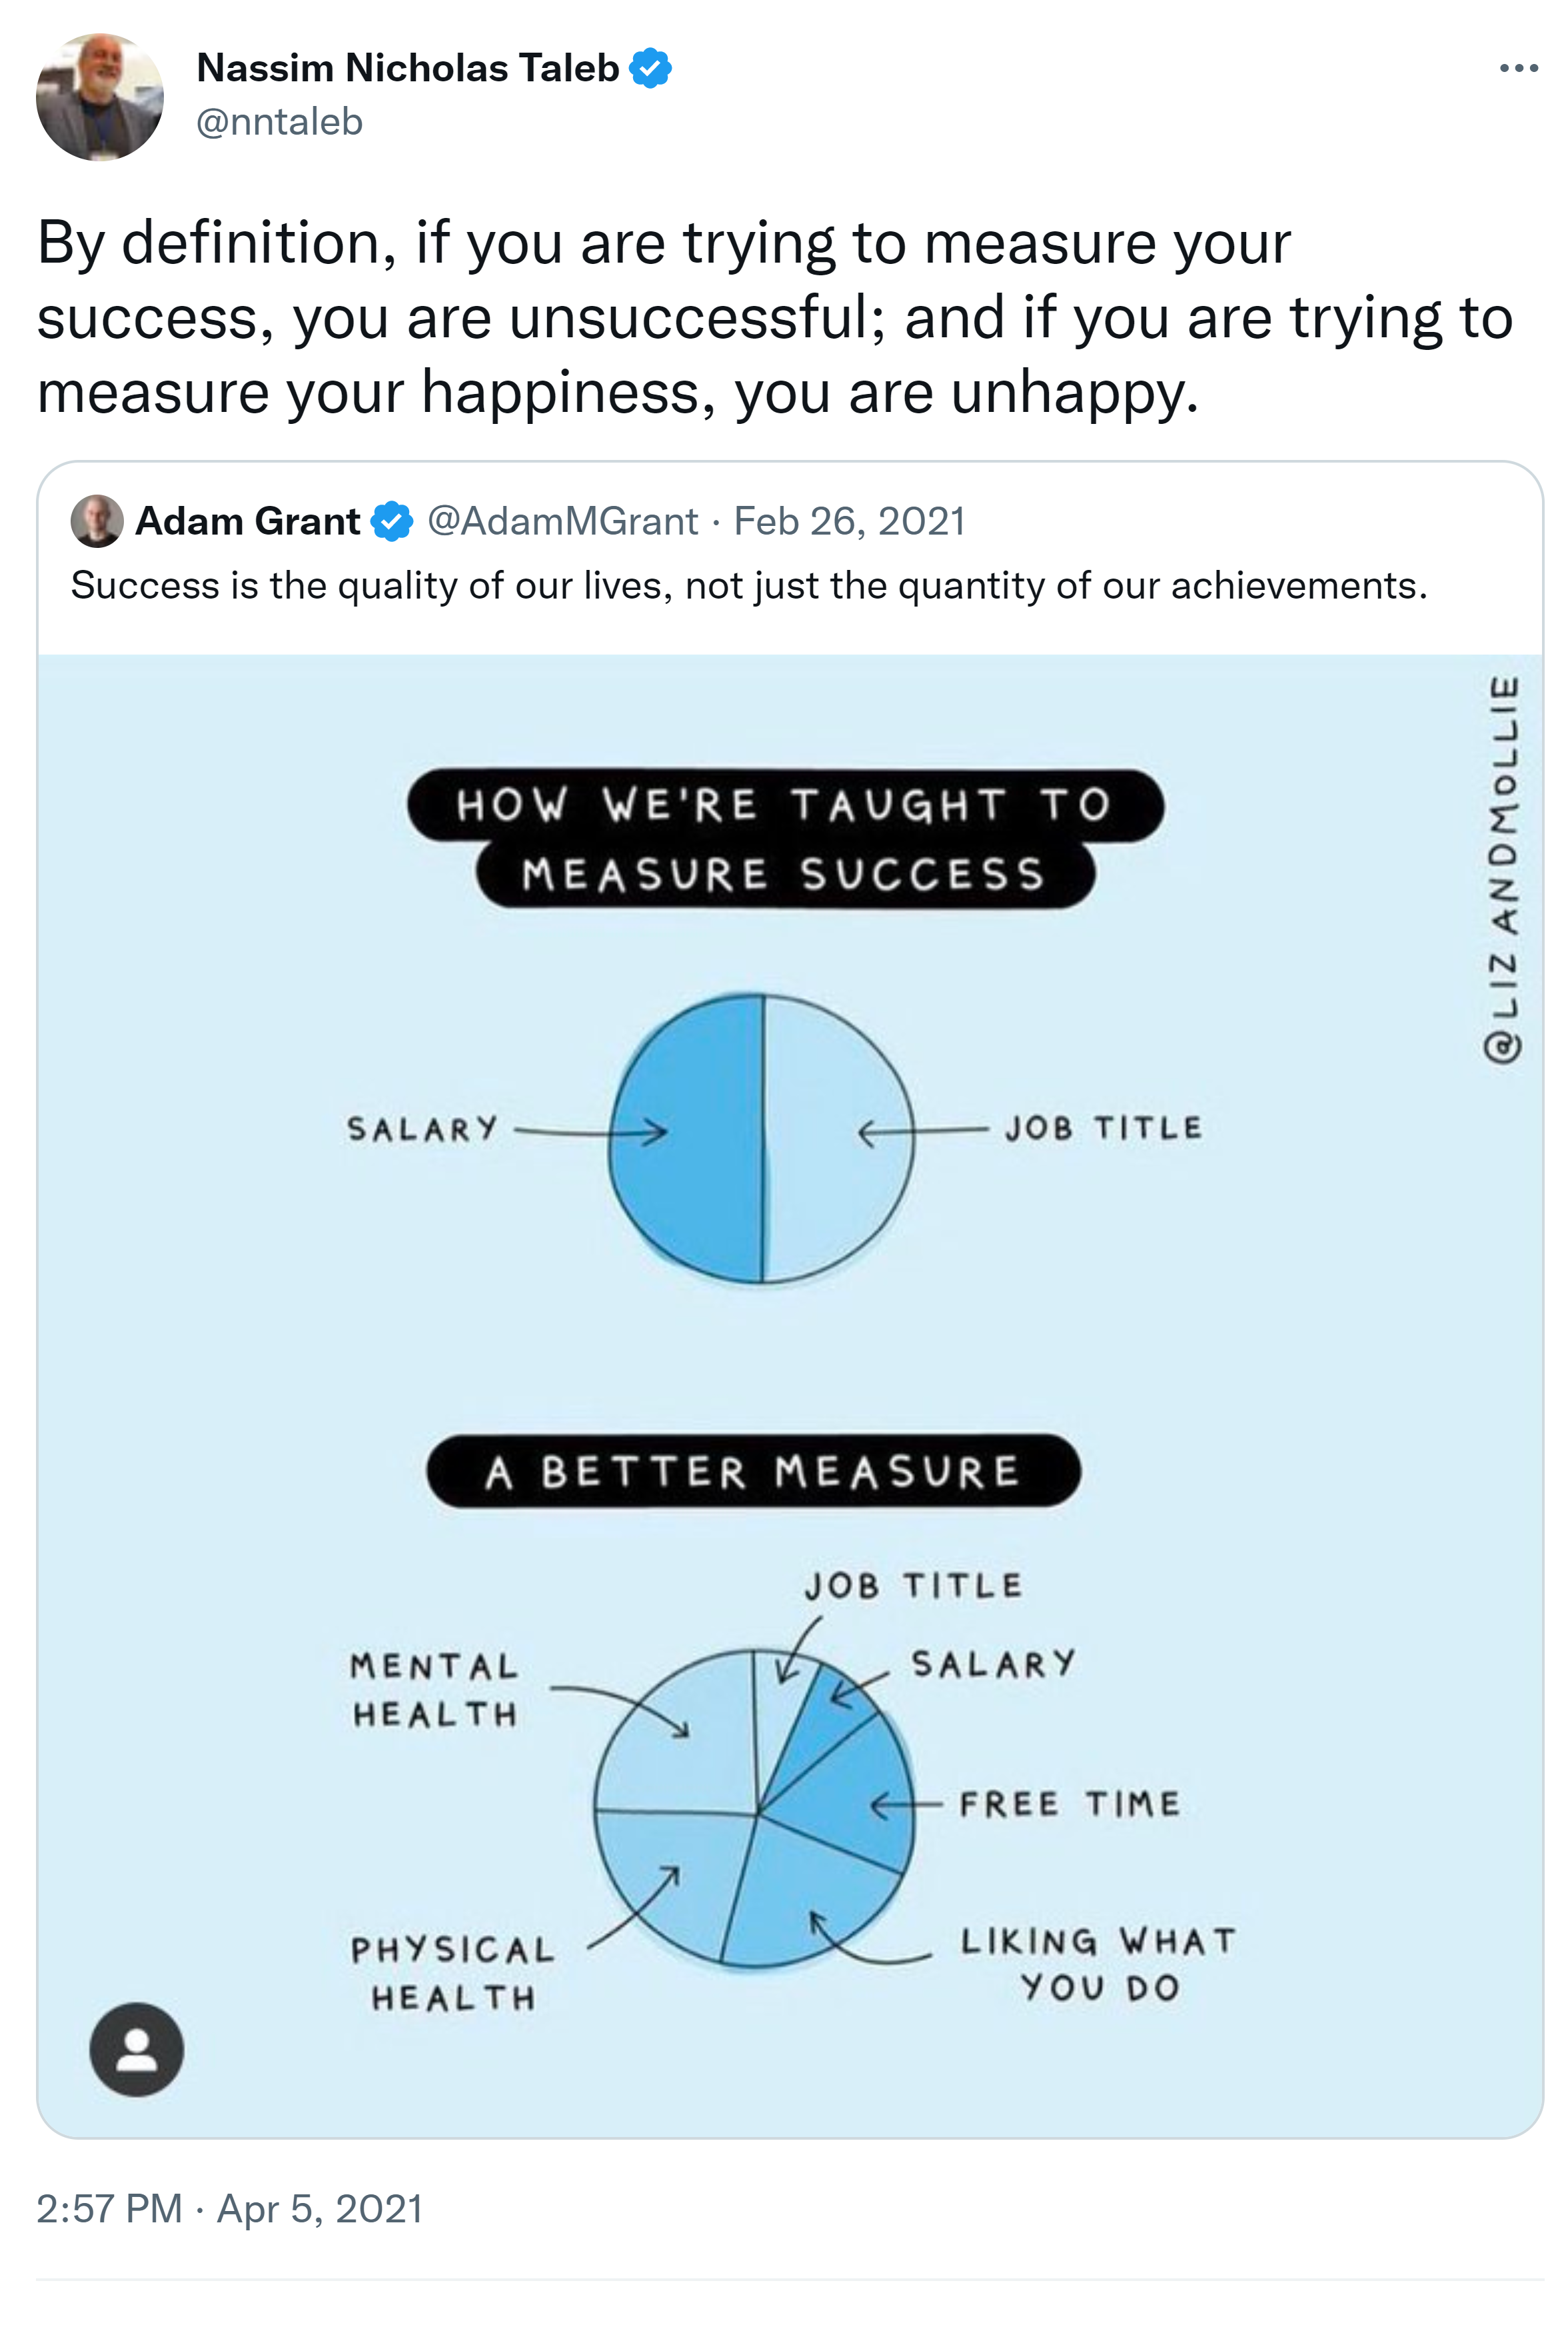Click the @AdamMGrant handle
1568x2329 pixels.
(562, 521)
